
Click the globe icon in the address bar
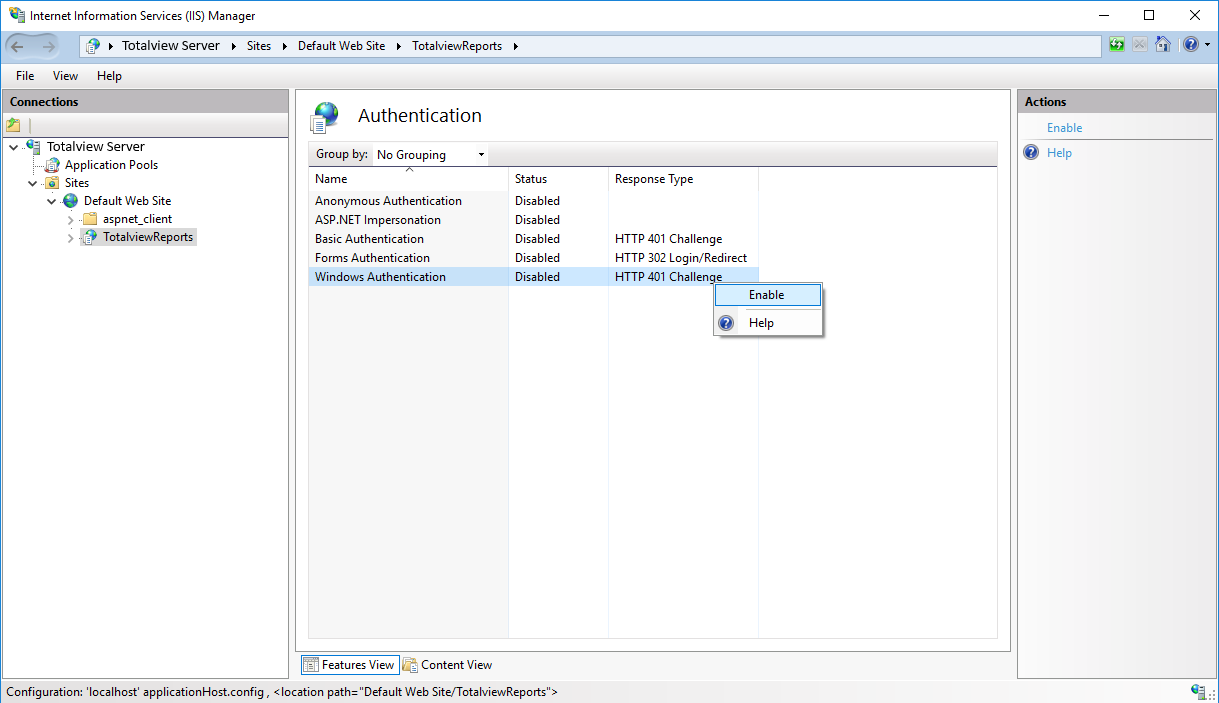(x=93, y=46)
